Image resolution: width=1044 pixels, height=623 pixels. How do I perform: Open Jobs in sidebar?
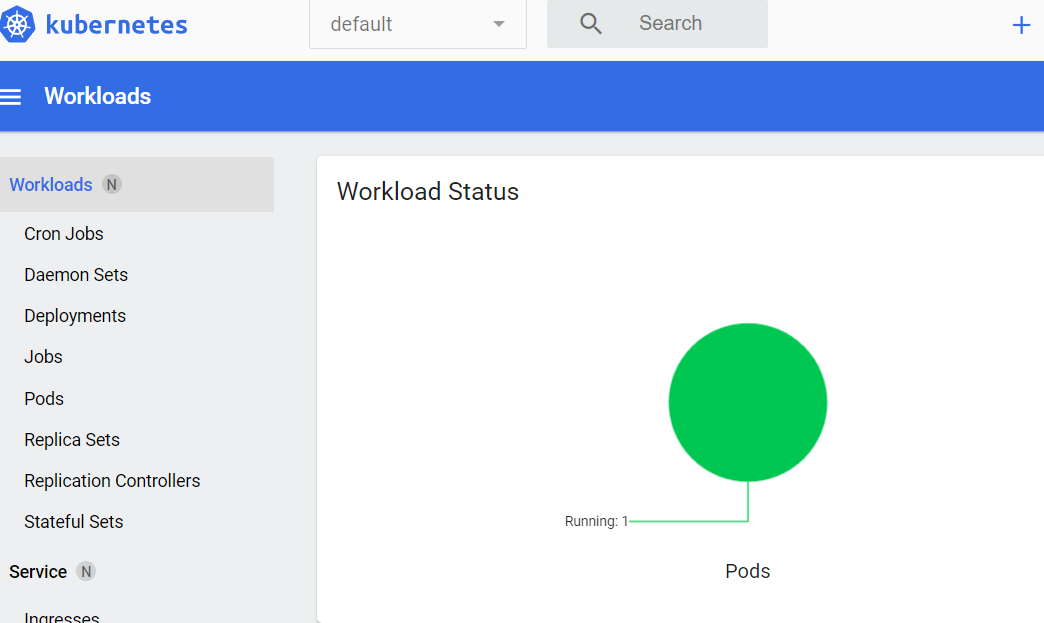click(43, 357)
